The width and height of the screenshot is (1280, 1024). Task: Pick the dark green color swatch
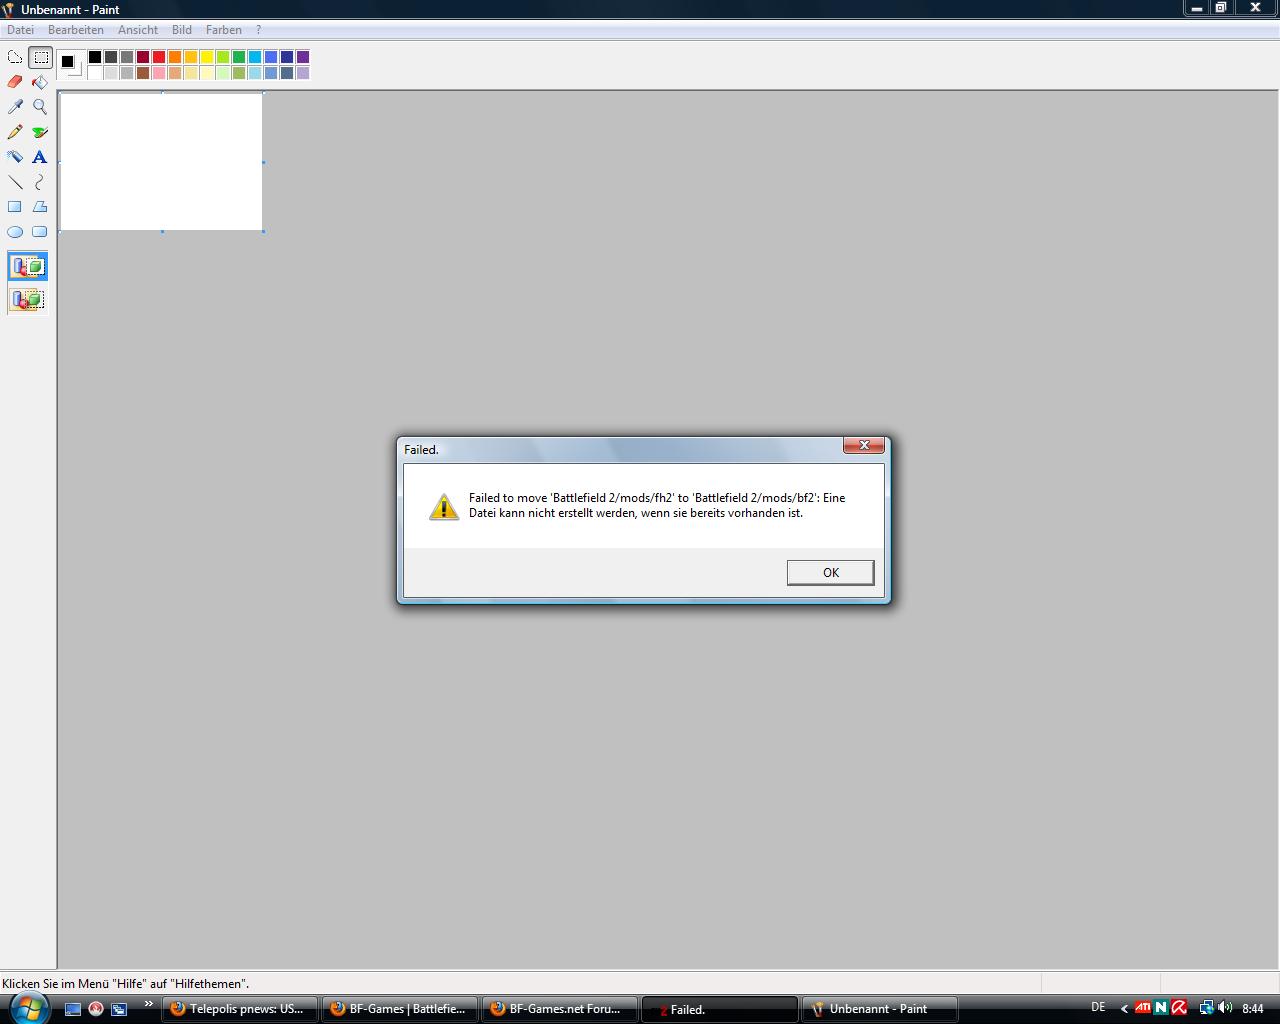[239, 57]
